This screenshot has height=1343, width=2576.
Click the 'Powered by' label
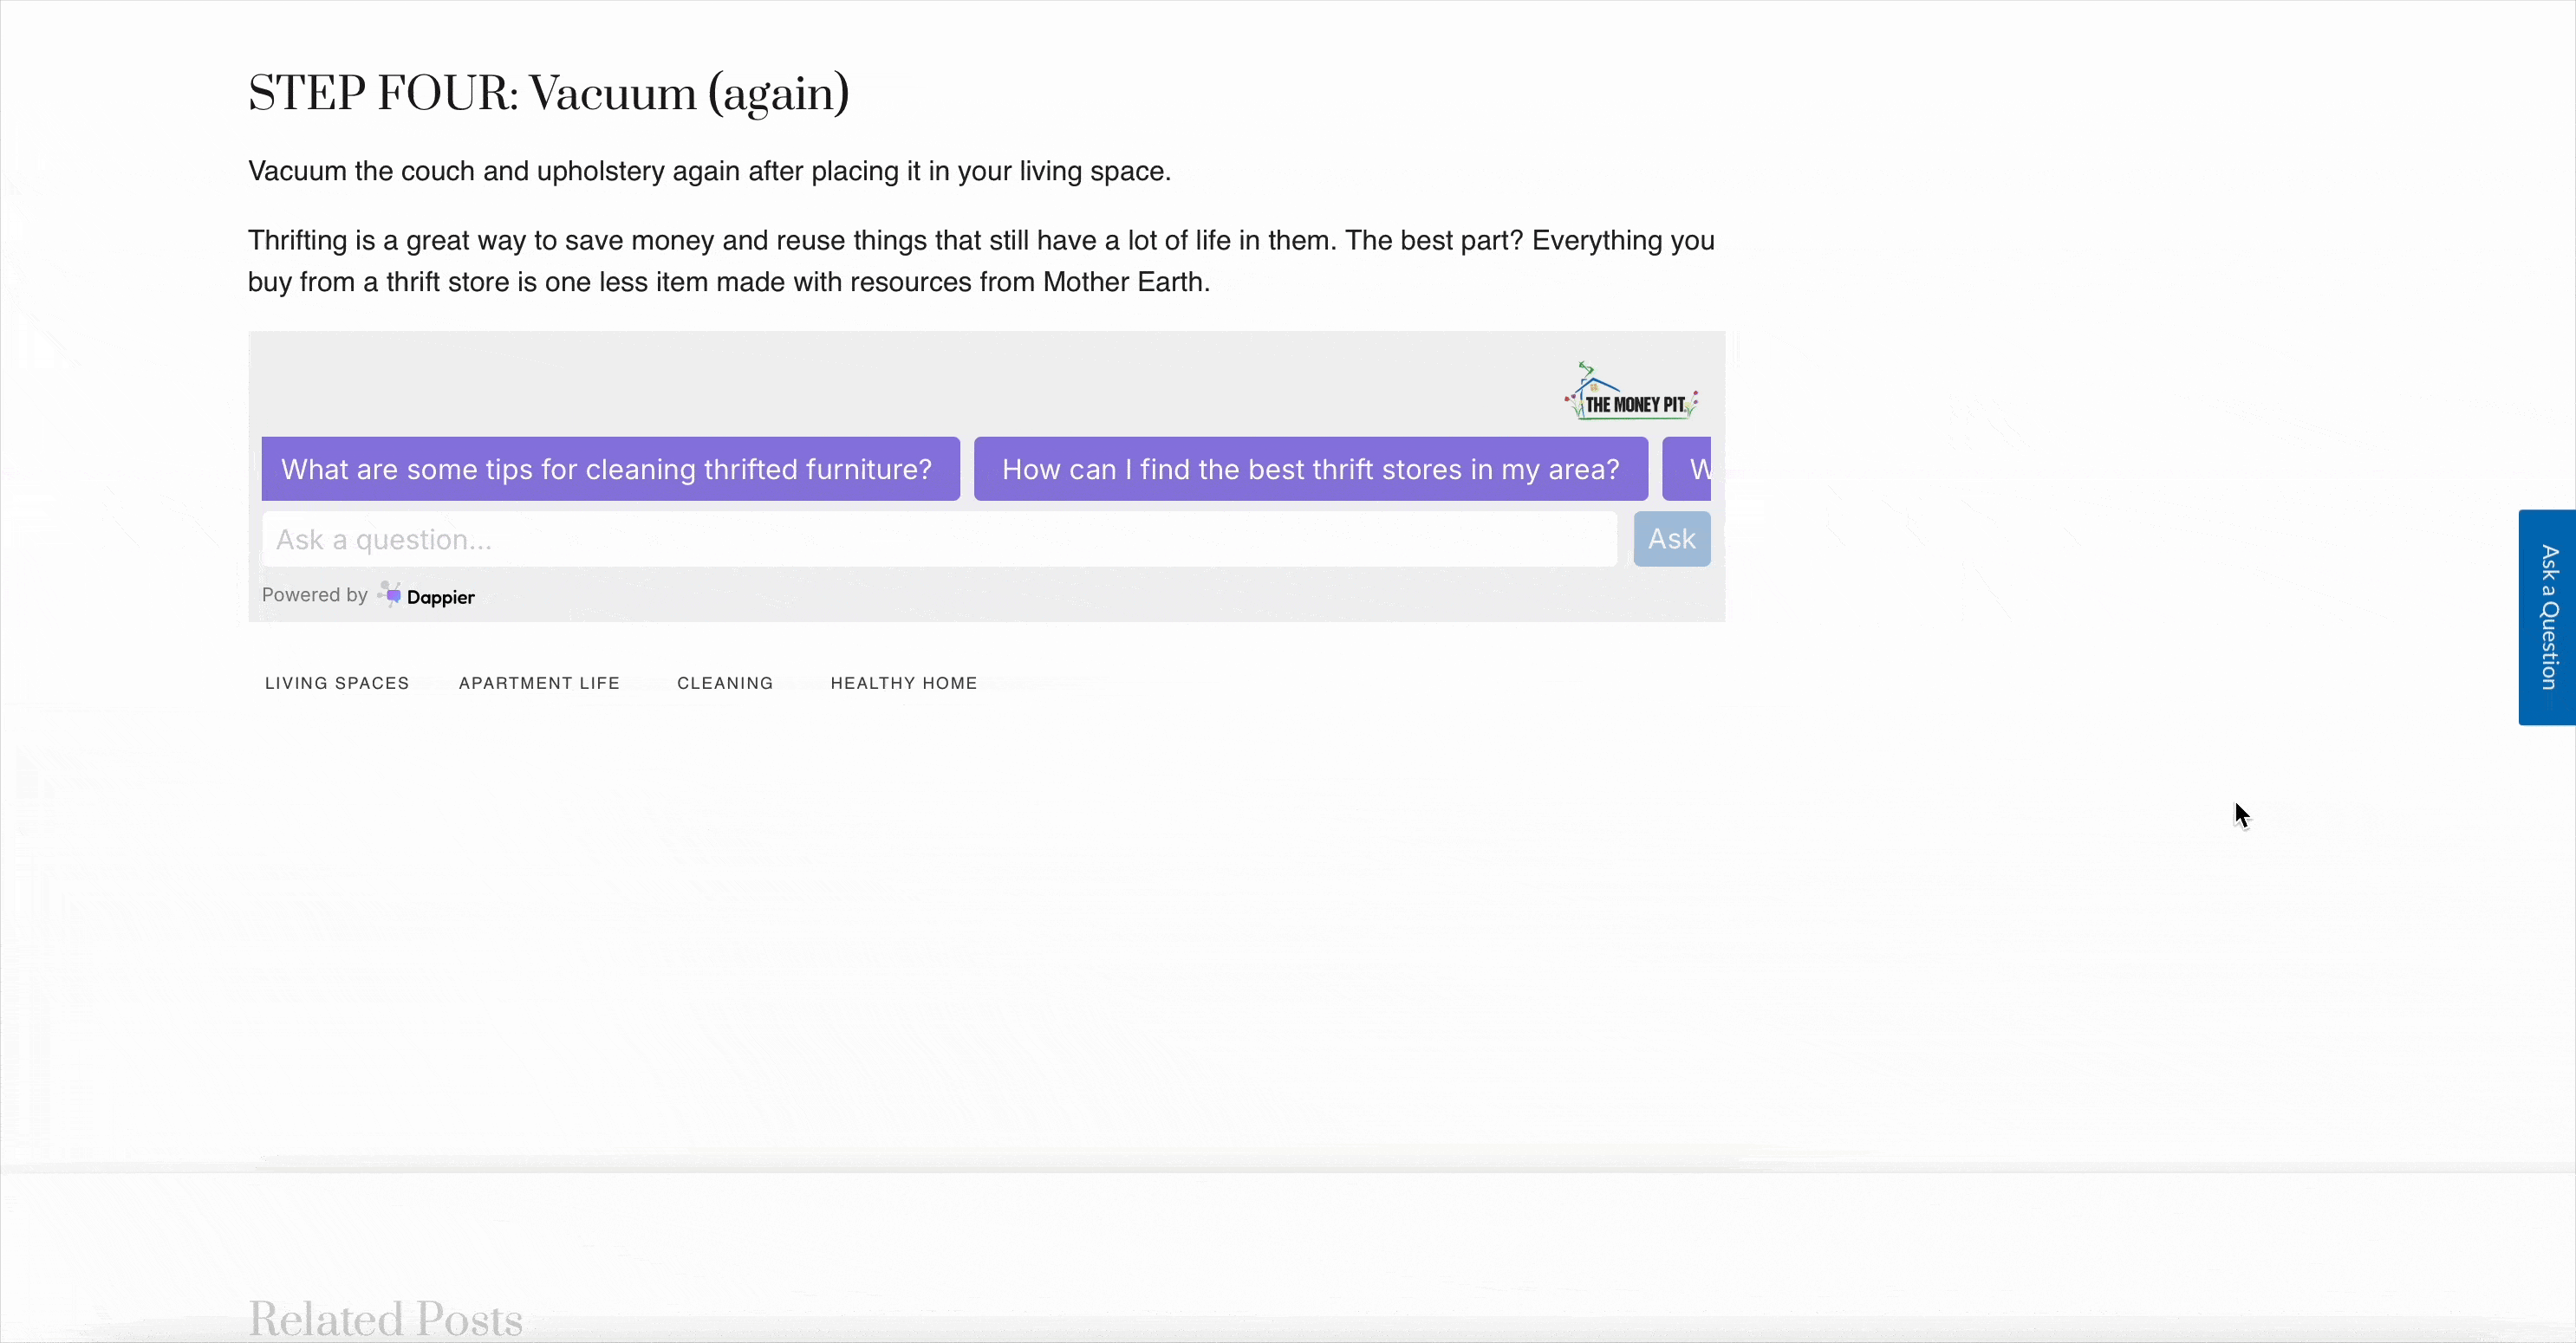314,595
